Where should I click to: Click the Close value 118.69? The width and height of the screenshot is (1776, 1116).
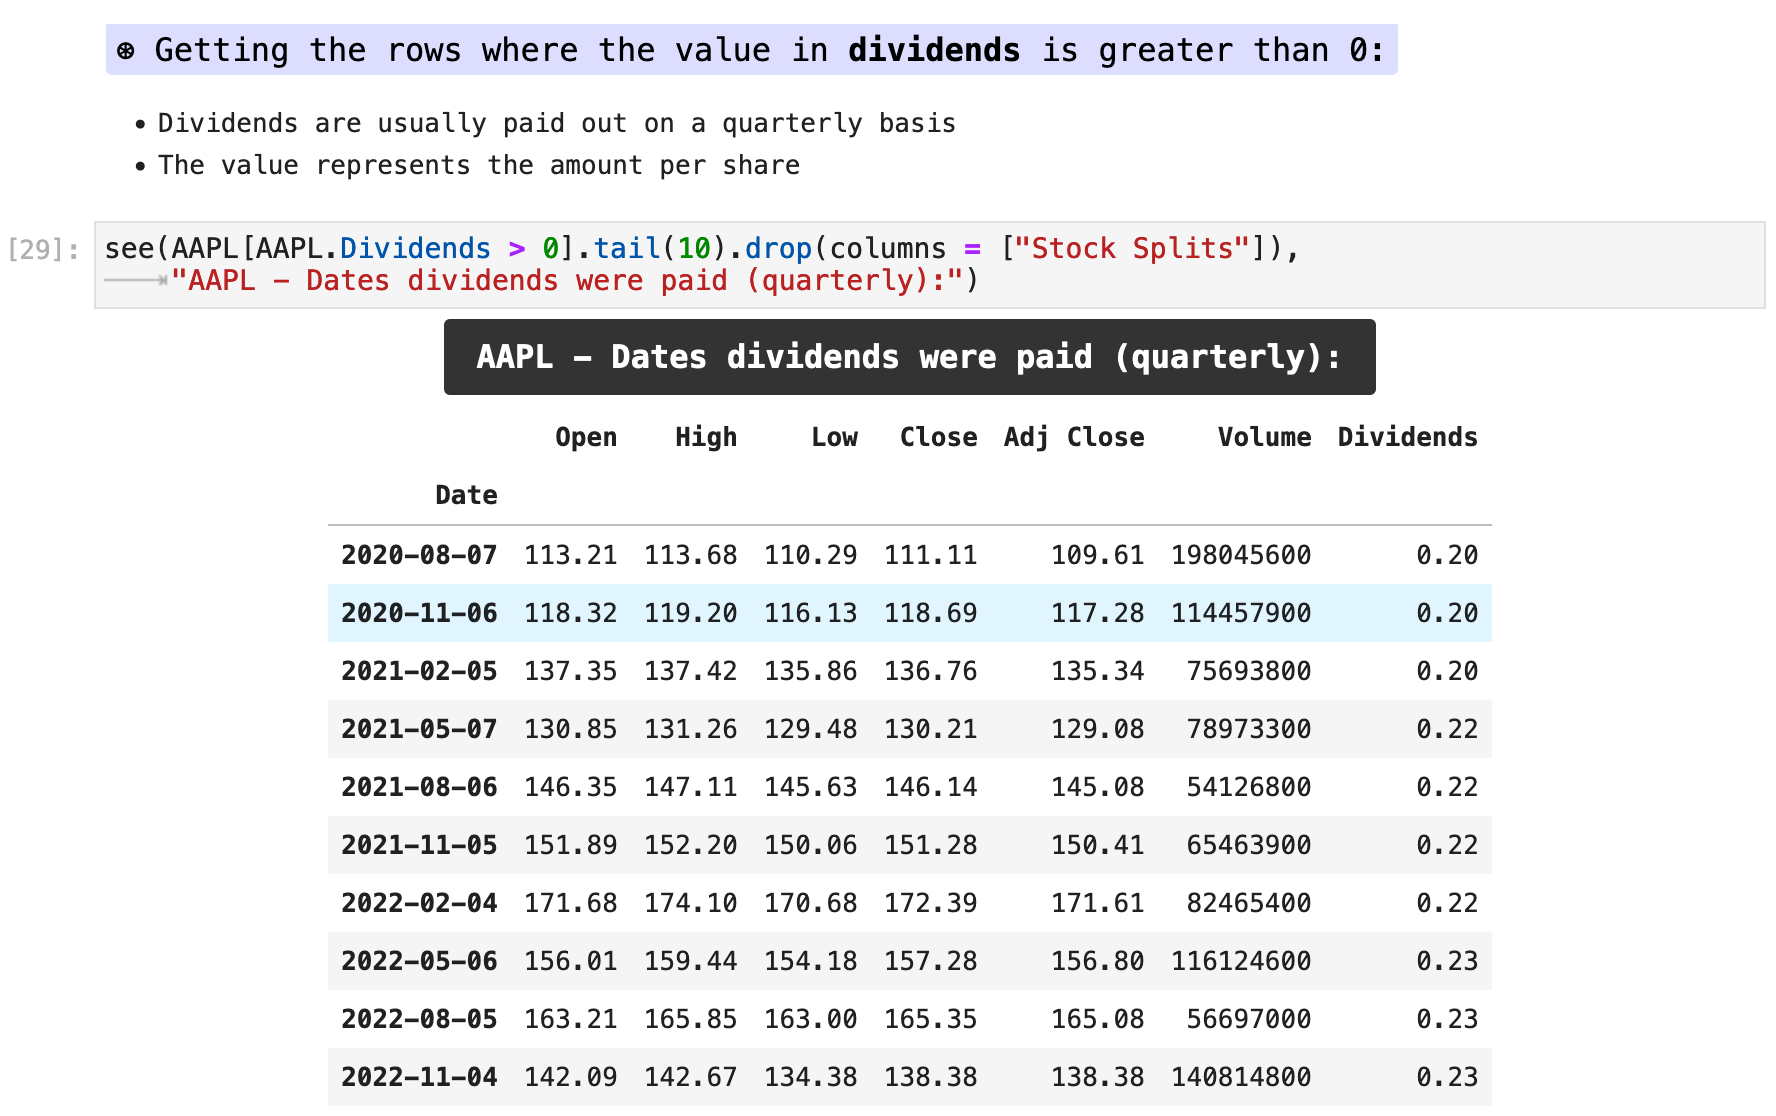931,613
